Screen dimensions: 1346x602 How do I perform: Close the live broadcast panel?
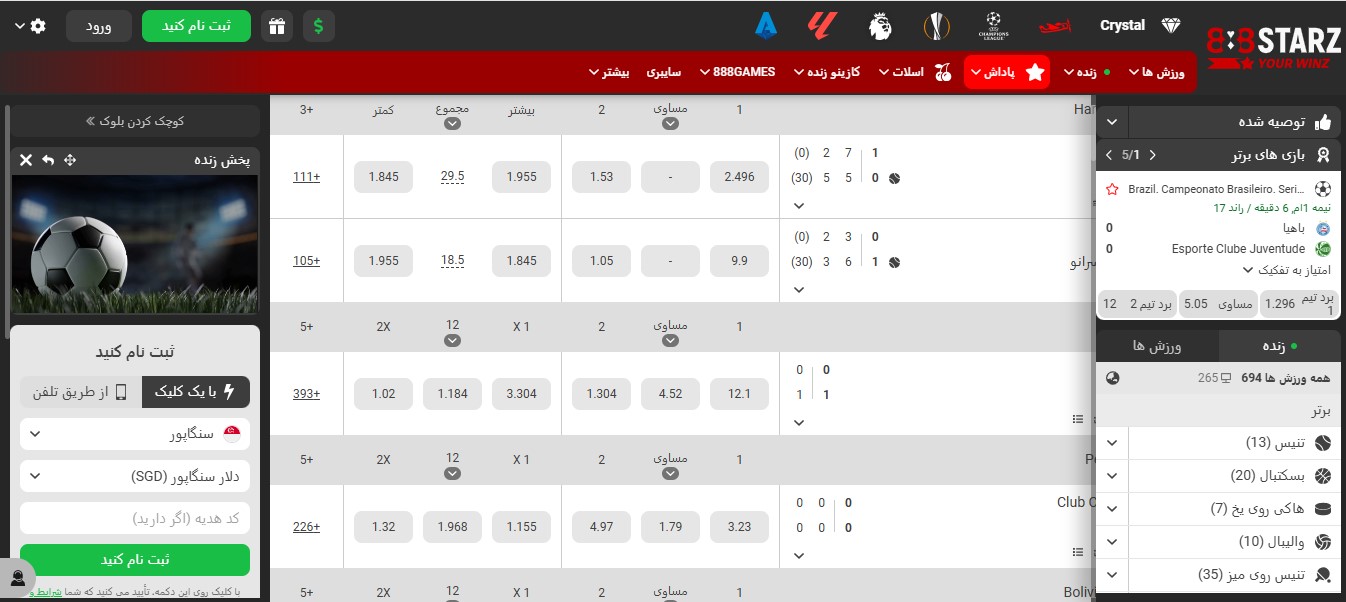point(26,160)
